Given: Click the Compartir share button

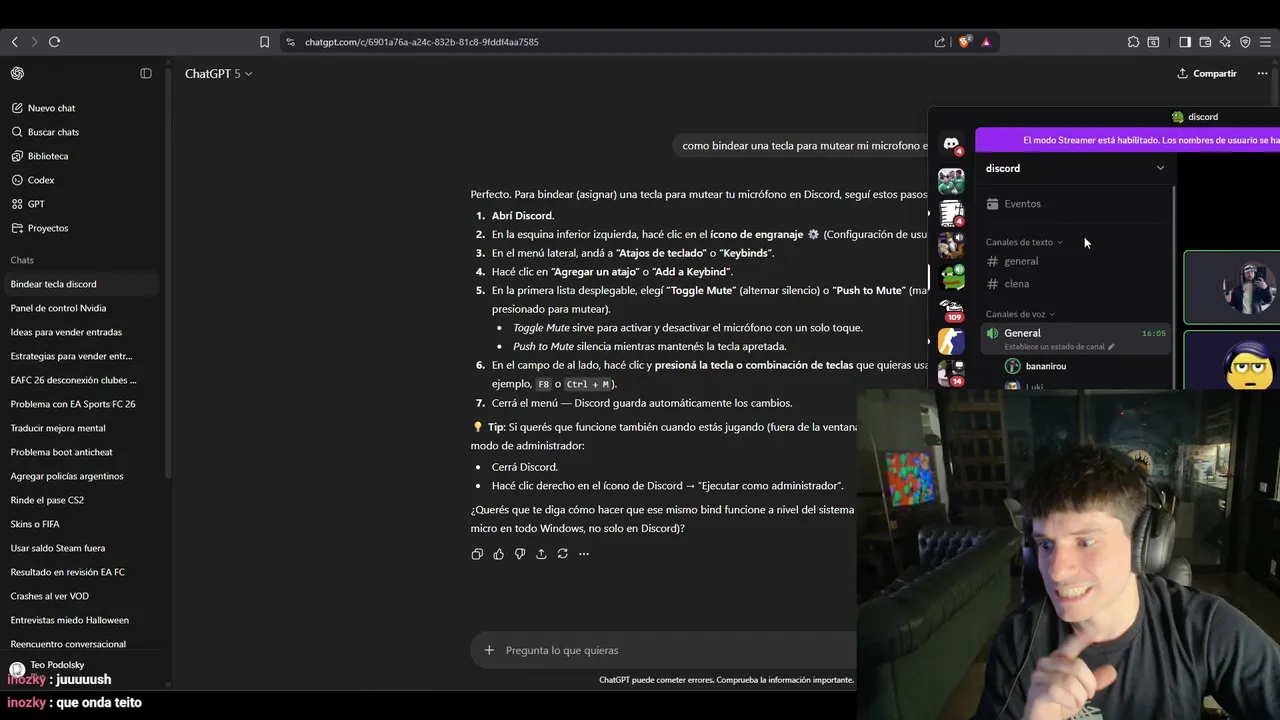Looking at the screenshot, I should click(x=1207, y=74).
